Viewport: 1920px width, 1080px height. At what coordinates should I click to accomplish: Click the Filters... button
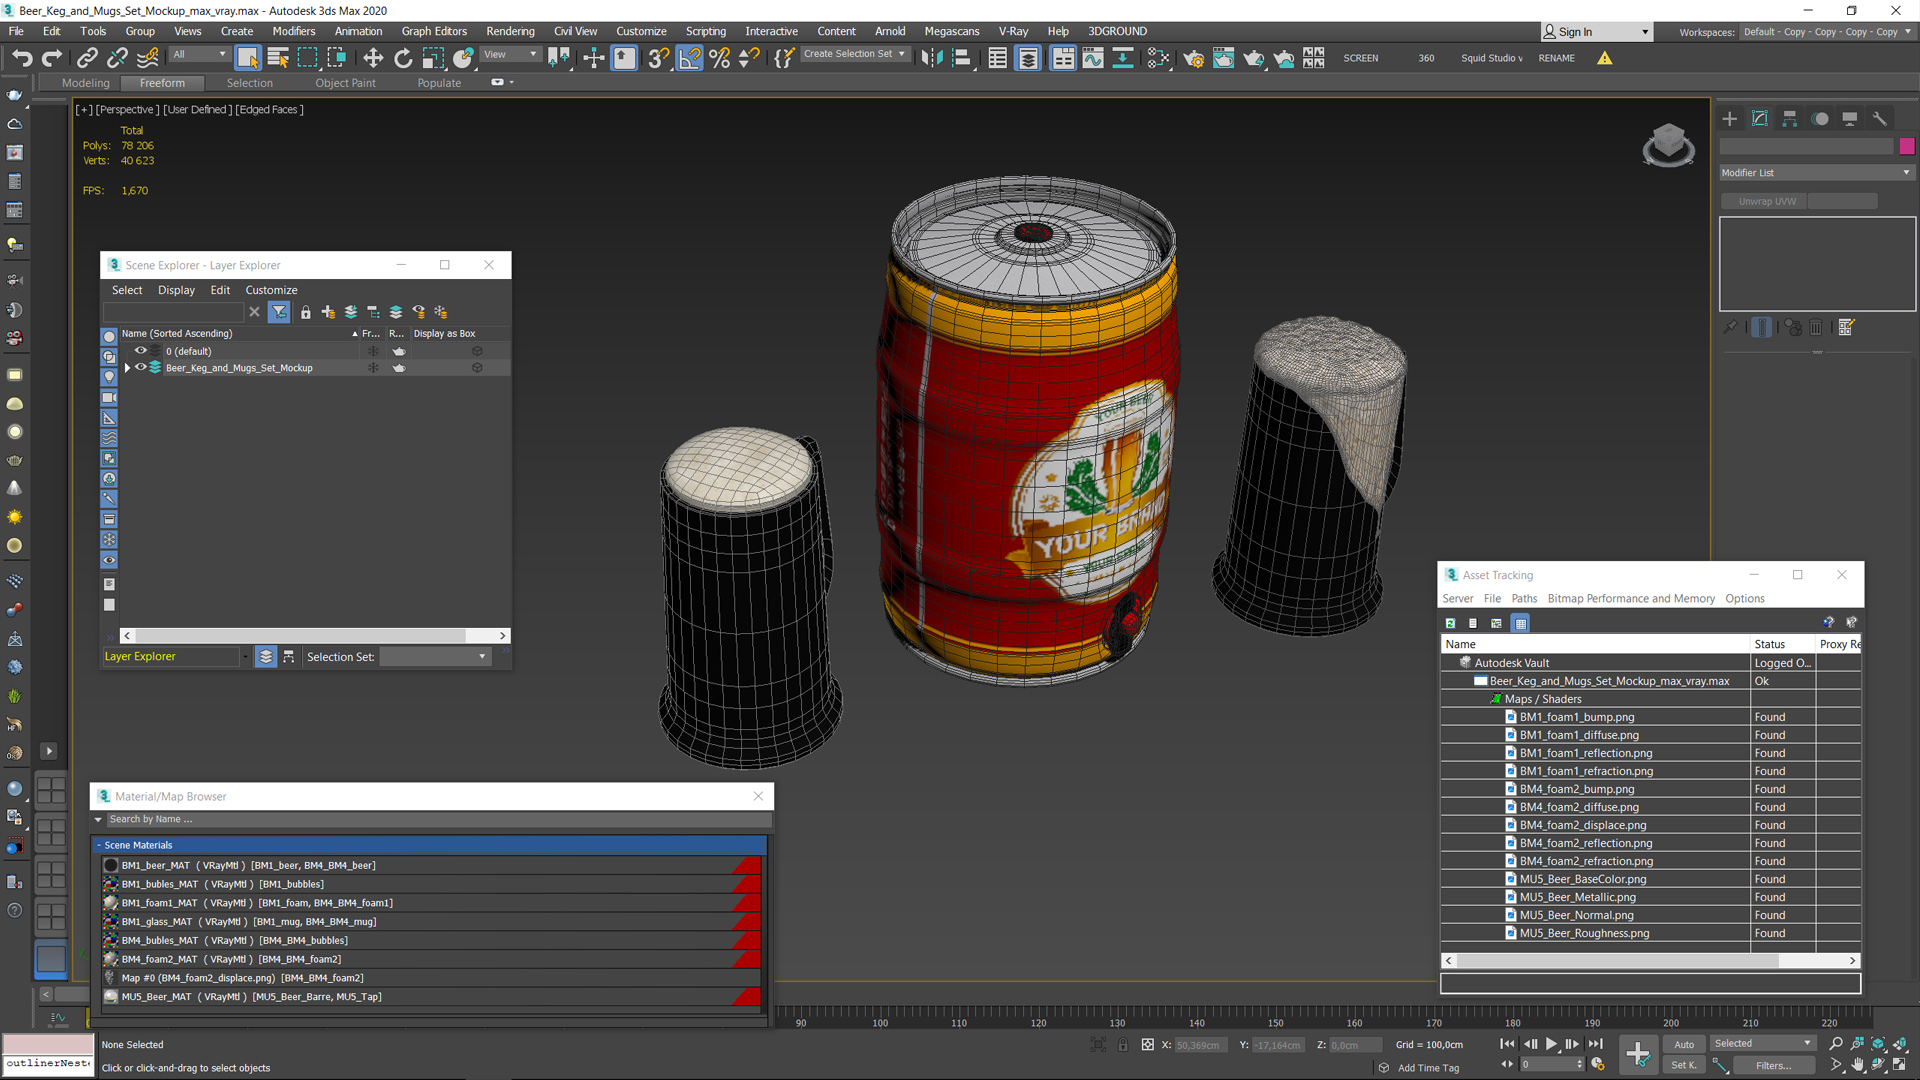(1773, 1066)
